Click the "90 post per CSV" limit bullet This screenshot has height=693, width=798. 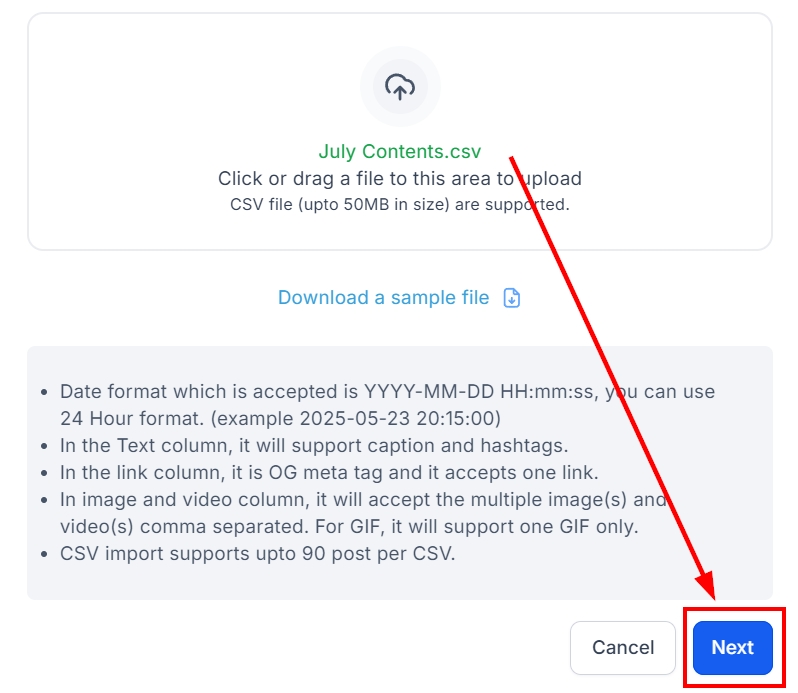click(257, 553)
